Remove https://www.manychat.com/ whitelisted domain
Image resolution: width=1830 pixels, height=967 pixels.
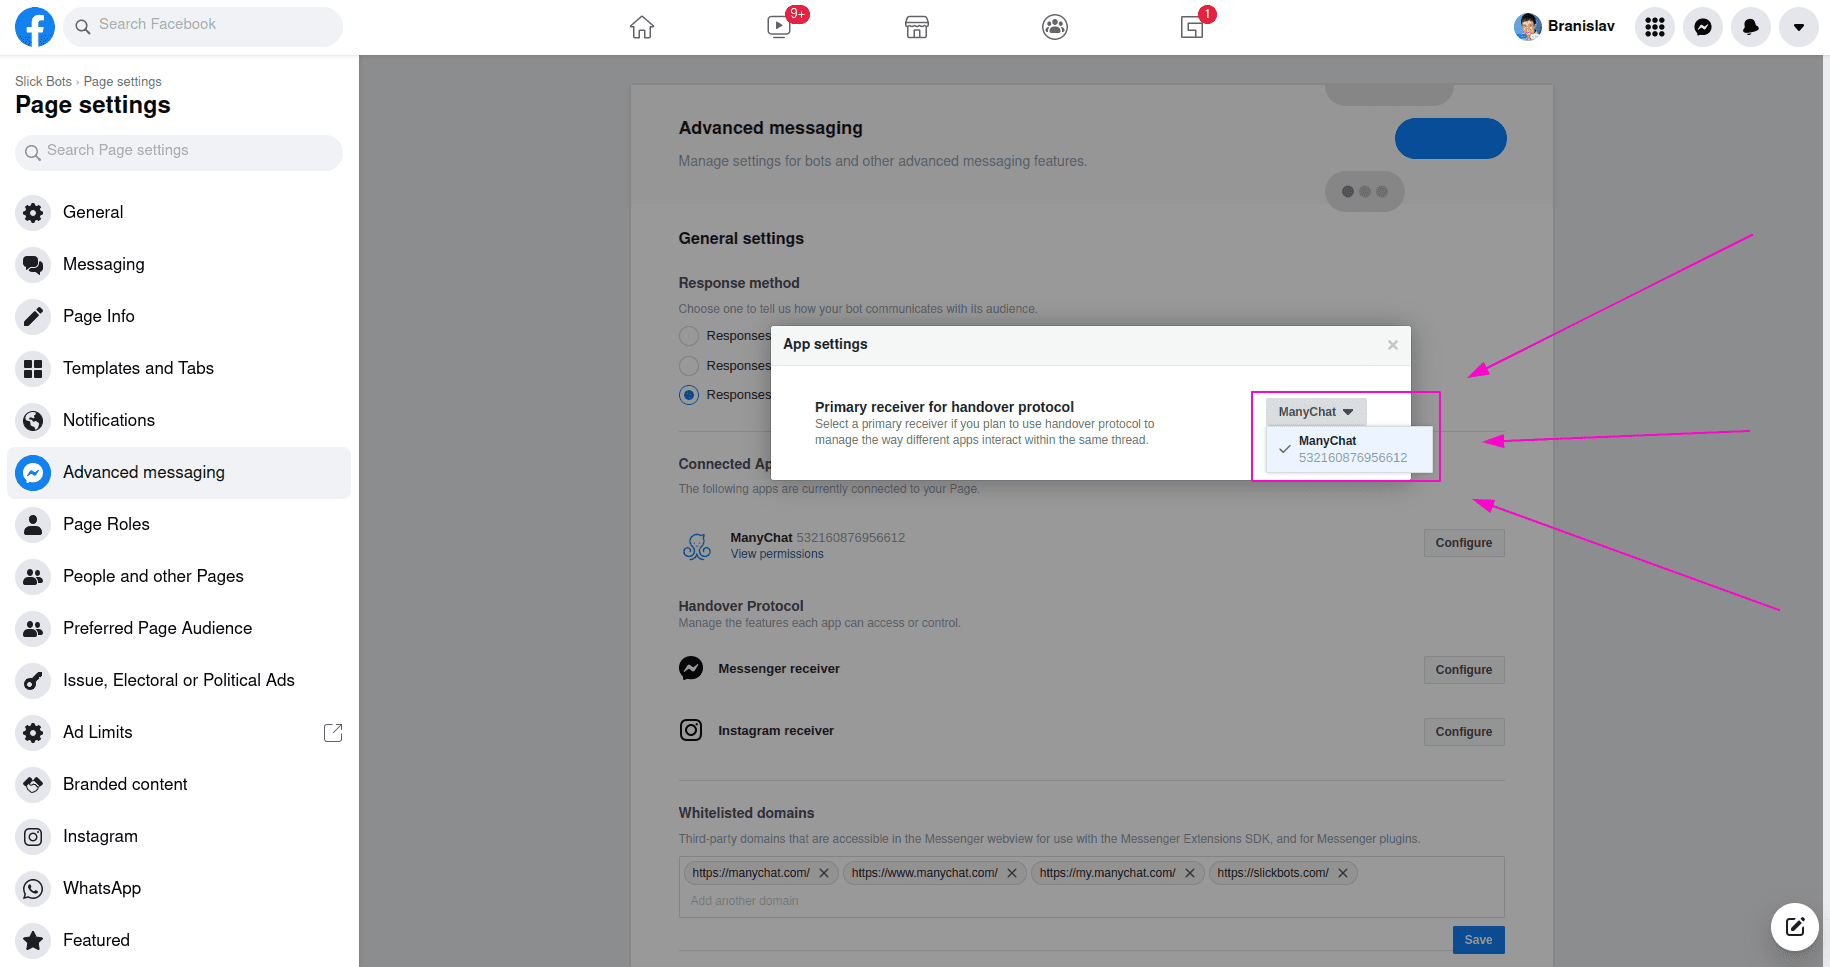pos(1012,873)
